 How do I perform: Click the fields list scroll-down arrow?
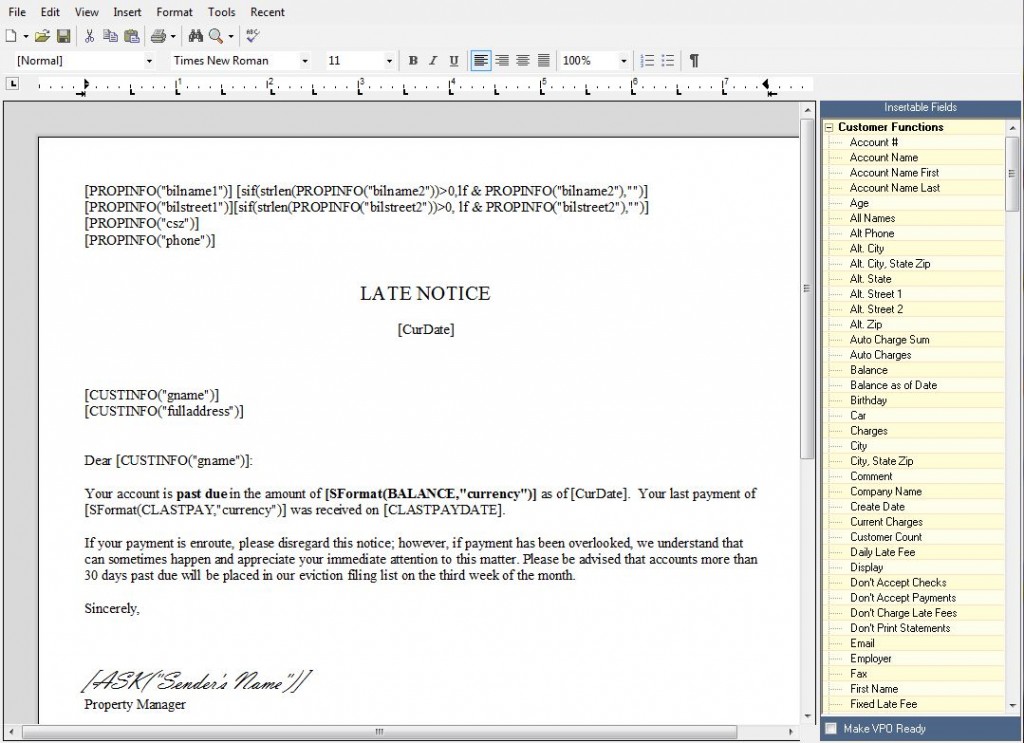coord(1012,706)
